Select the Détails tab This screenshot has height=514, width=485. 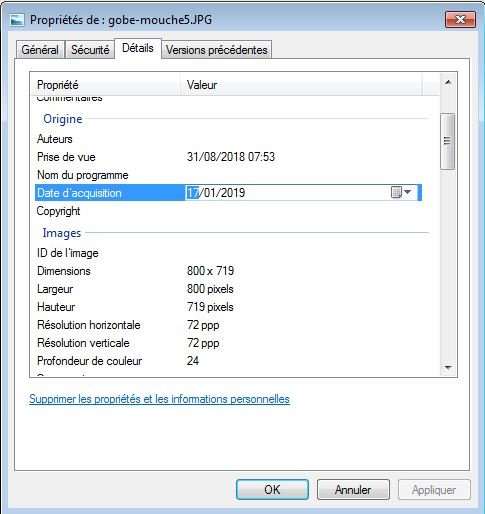tap(138, 49)
